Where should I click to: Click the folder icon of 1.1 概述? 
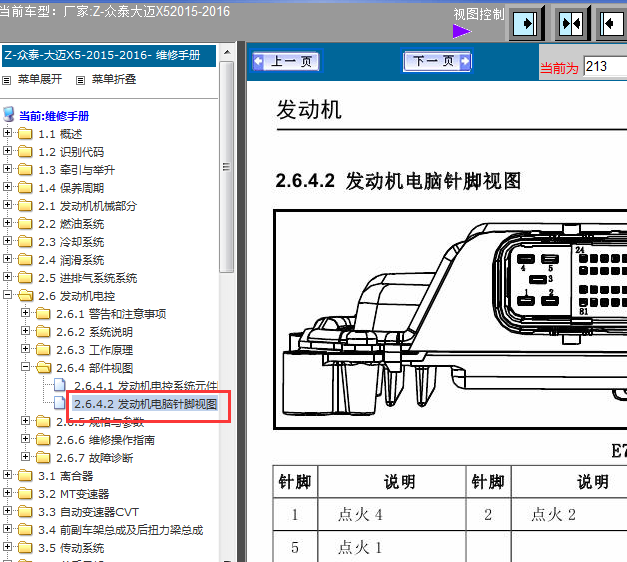[25, 134]
